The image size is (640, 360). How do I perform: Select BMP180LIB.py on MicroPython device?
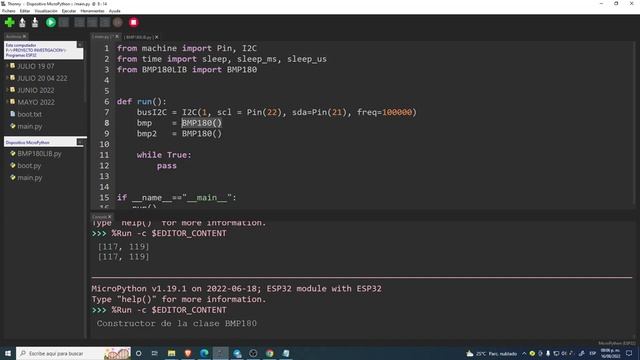(39, 153)
